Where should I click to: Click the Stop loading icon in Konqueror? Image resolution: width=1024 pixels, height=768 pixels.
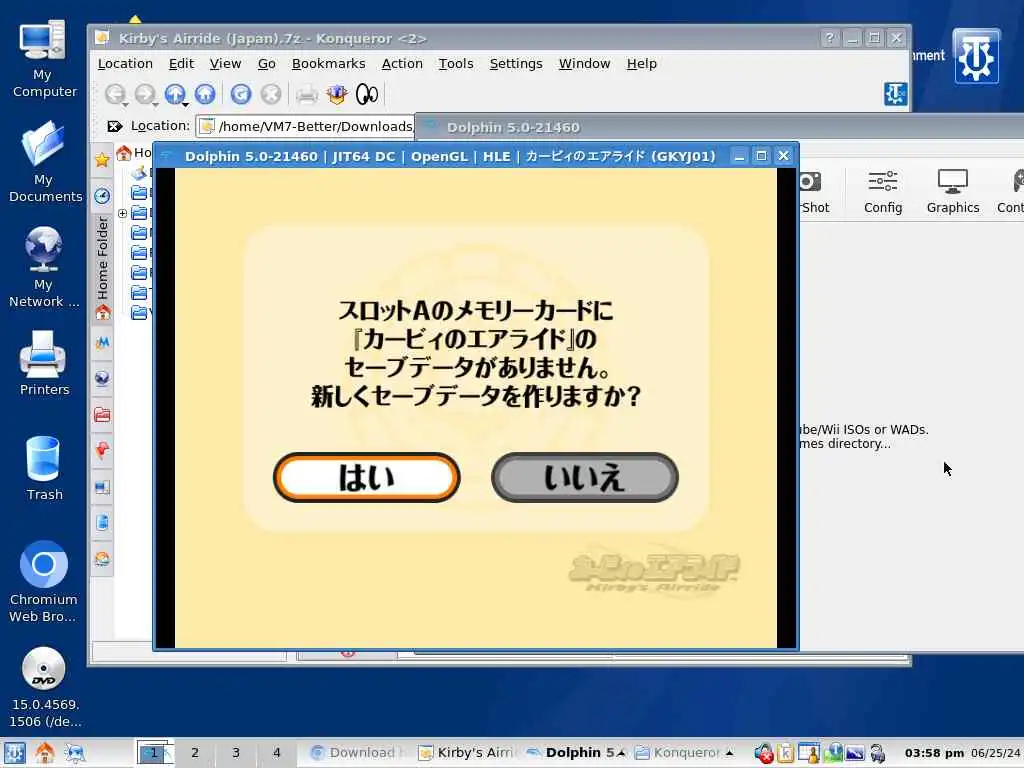click(271, 94)
